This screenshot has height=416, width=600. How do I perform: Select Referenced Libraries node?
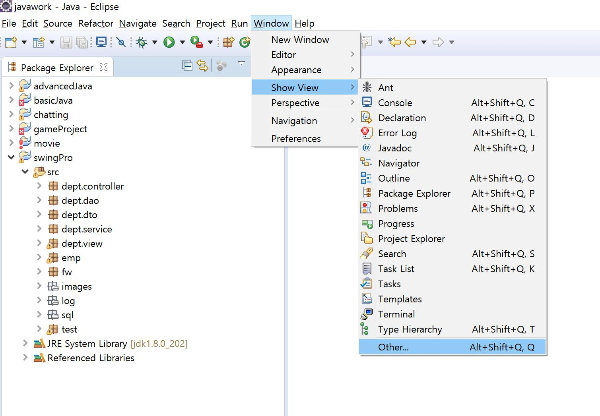pos(91,358)
